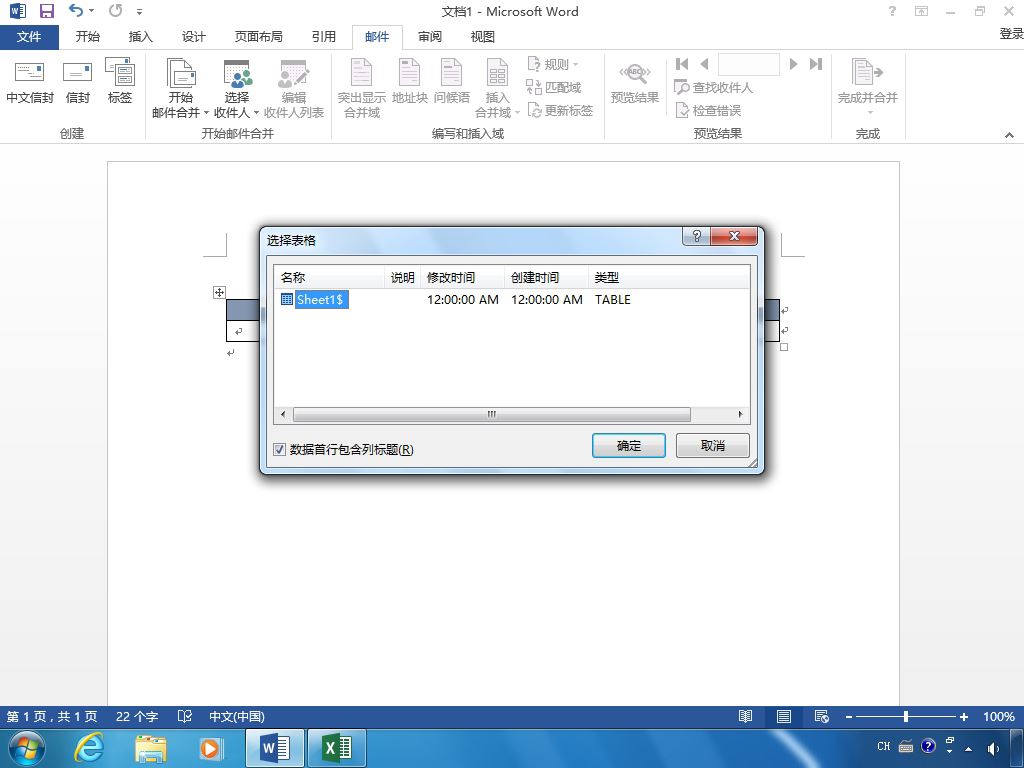Click the record number input box
The height and width of the screenshot is (768, 1024).
[x=748, y=64]
